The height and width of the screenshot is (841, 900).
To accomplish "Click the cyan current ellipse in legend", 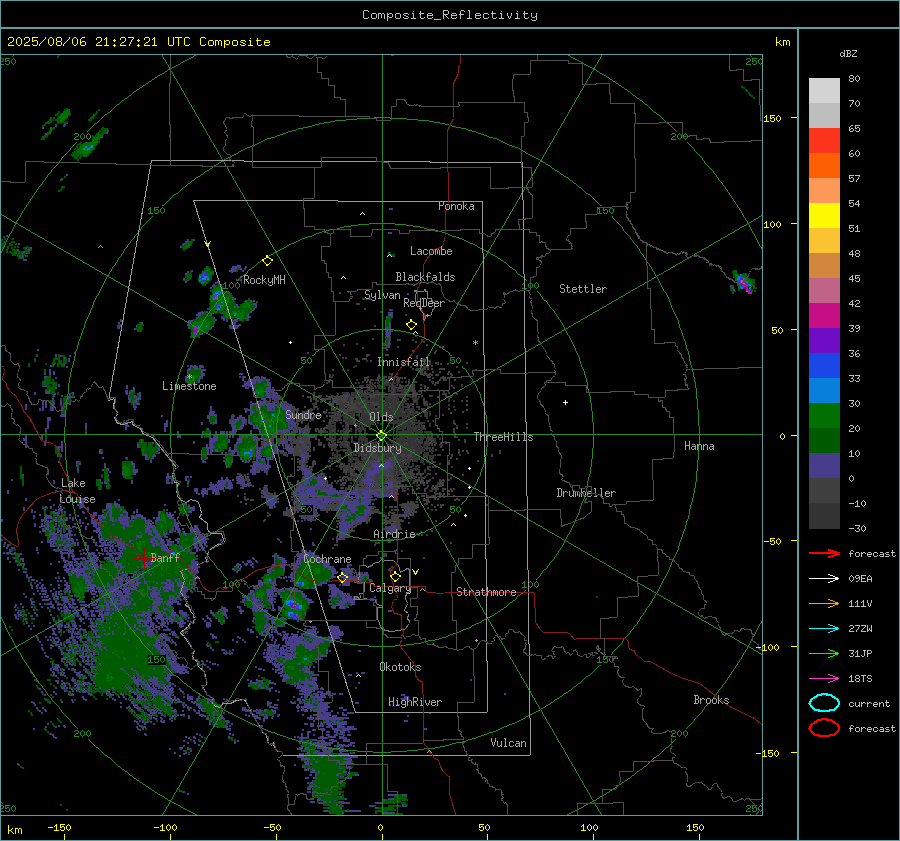I will (x=824, y=703).
